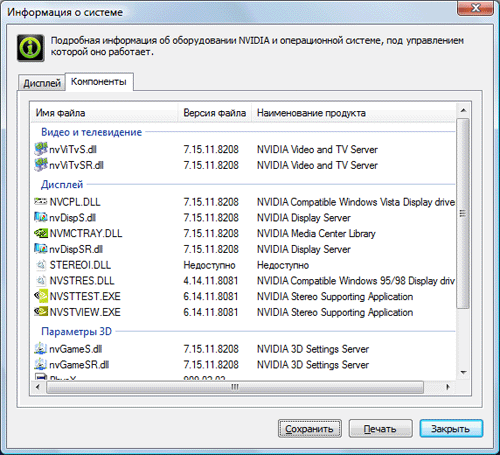500x455 pixels.
Task: Click version 7.15.11.8208 of nvGameS.dll
Action: (x=211, y=349)
